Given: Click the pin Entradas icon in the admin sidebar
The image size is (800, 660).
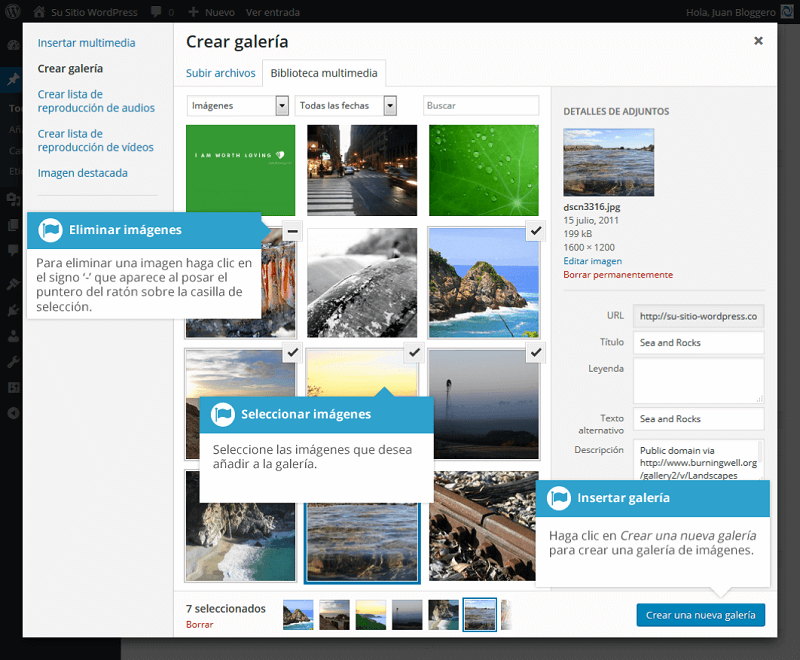Looking at the screenshot, I should [13, 80].
